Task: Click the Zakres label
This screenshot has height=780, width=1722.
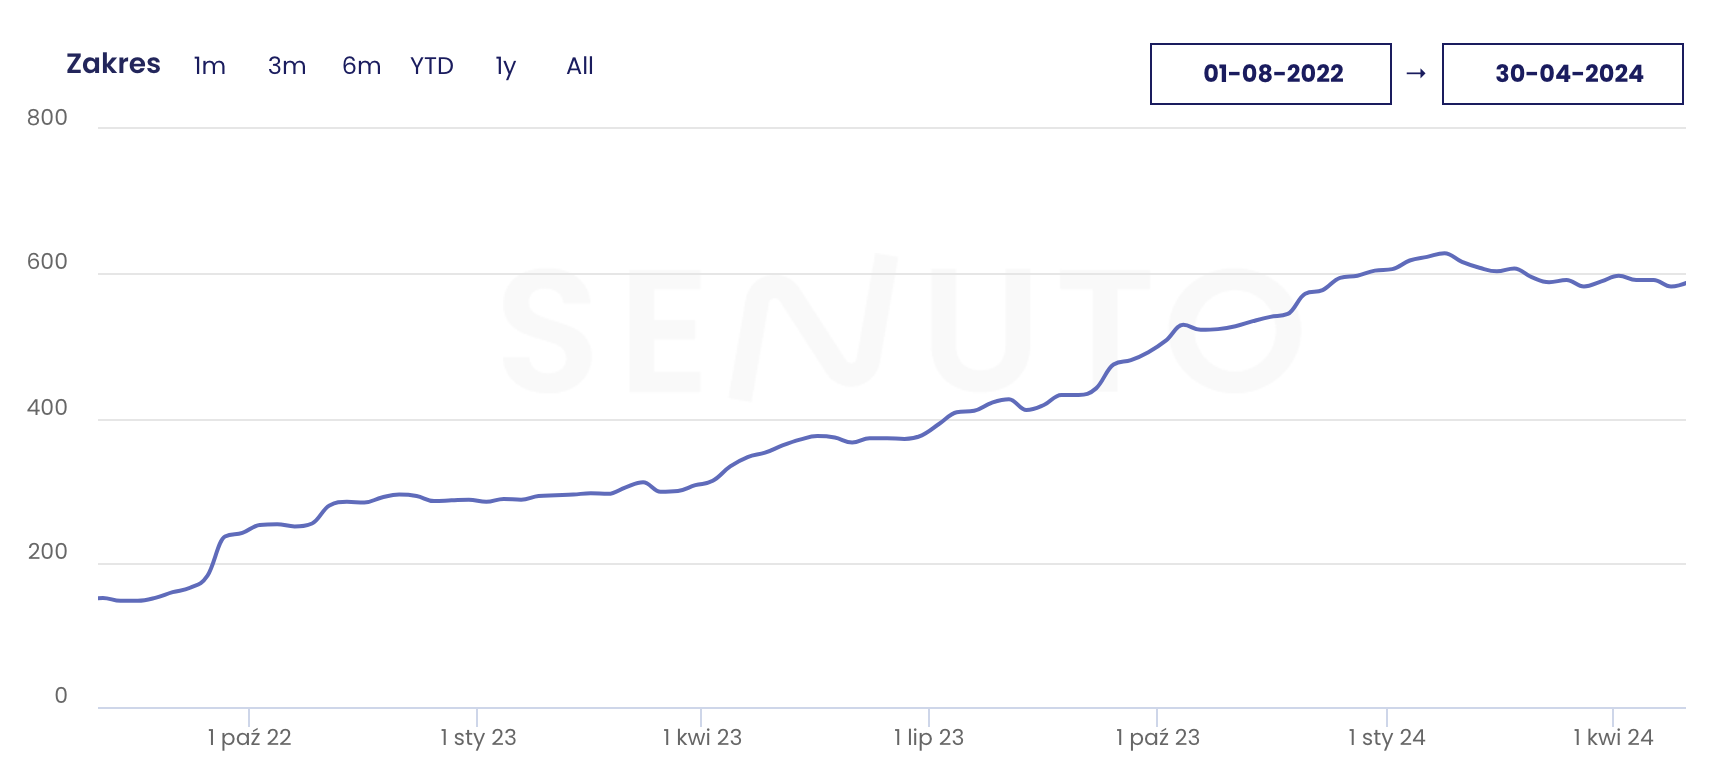Action: click(x=113, y=64)
